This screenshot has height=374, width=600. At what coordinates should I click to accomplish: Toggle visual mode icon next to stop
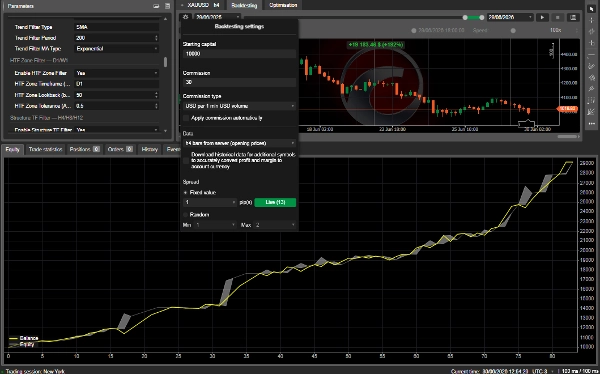[572, 17]
